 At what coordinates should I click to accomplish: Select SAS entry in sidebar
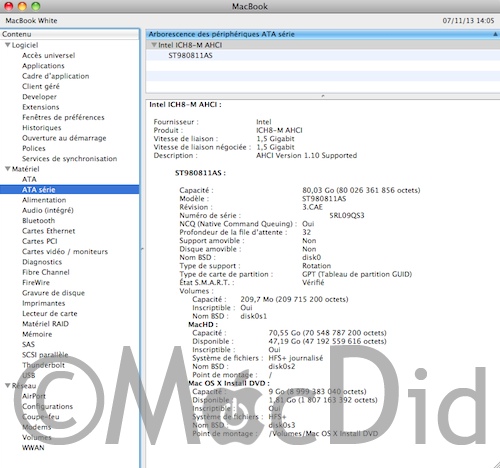(28, 345)
